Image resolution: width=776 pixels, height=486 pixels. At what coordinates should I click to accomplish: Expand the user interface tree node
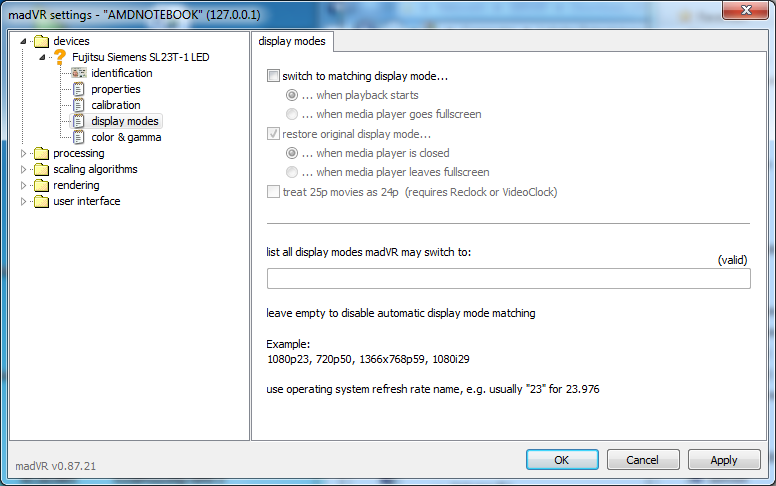(23, 201)
